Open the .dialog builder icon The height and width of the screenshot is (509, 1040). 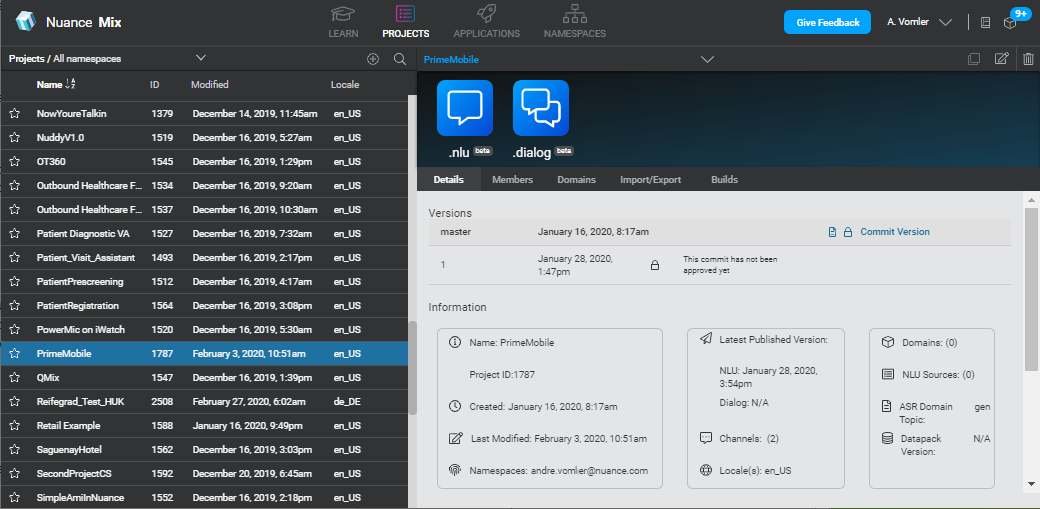(x=541, y=108)
